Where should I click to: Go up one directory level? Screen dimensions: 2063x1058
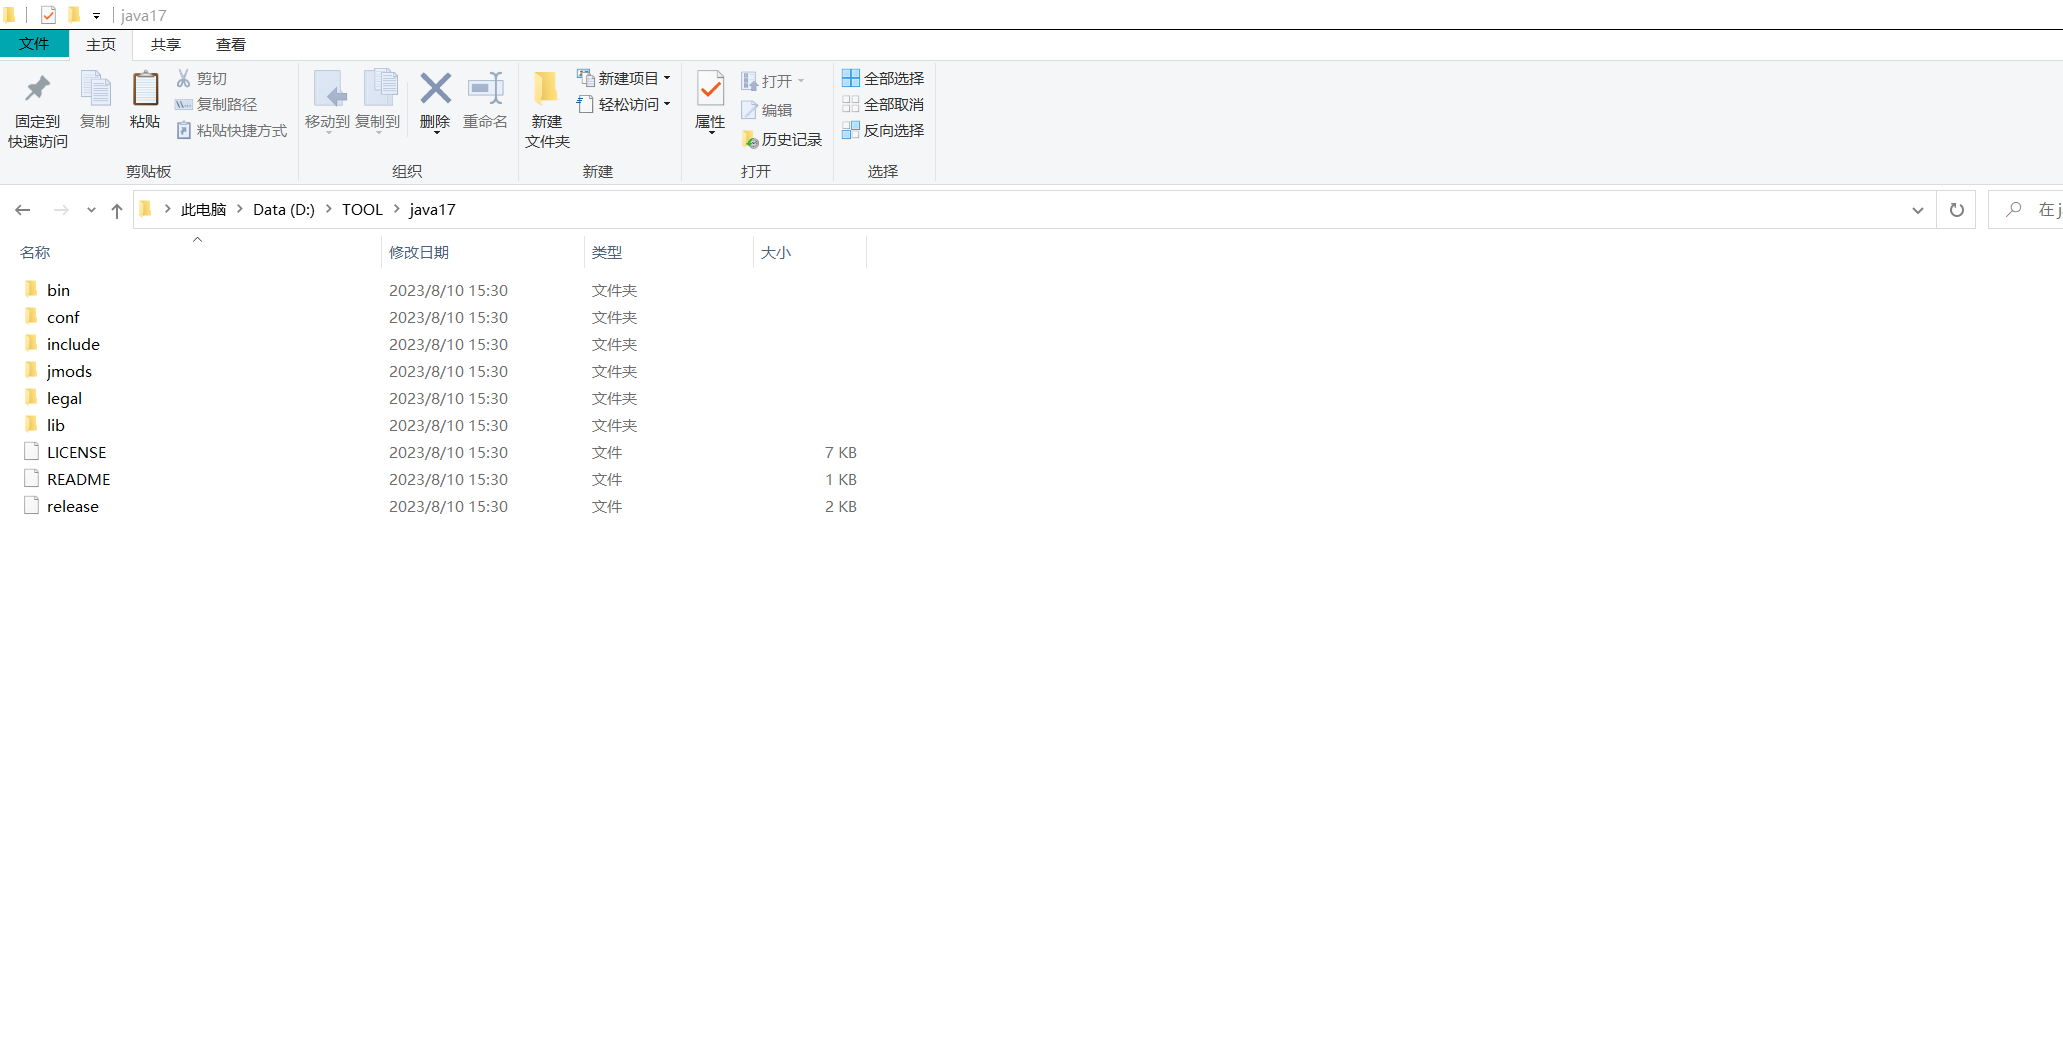[116, 210]
